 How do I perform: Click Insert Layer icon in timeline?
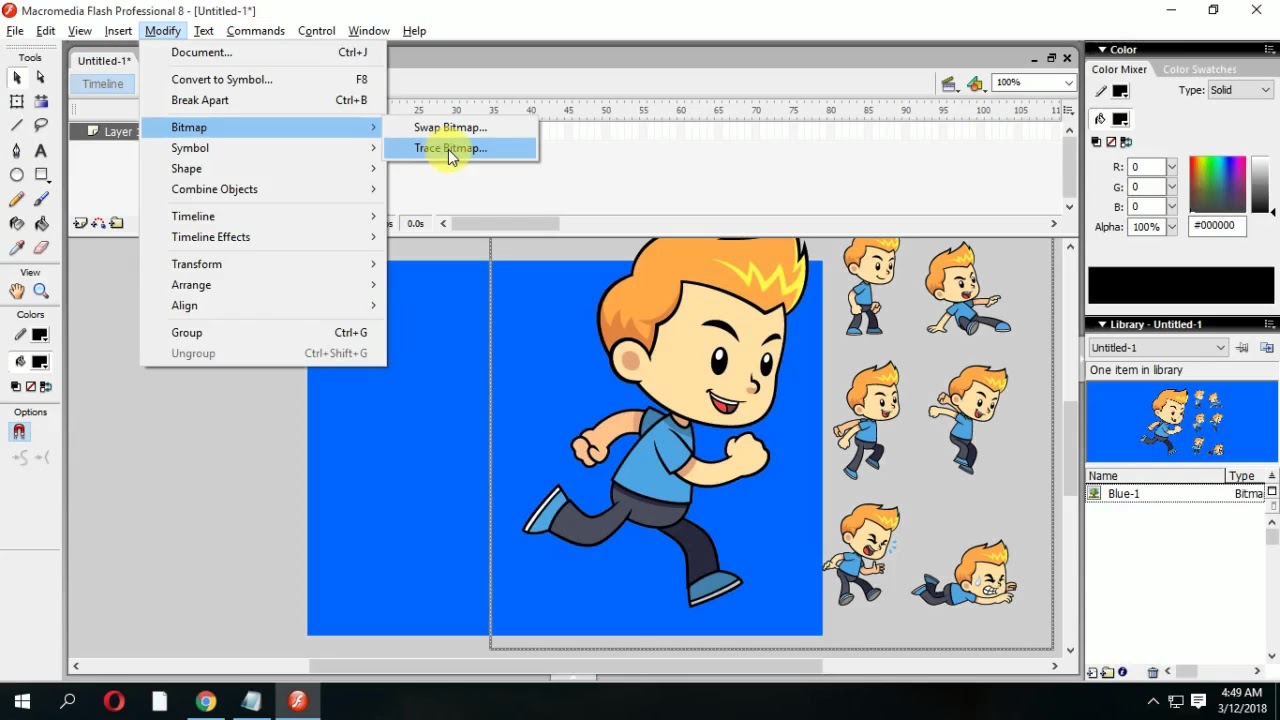tap(80, 223)
